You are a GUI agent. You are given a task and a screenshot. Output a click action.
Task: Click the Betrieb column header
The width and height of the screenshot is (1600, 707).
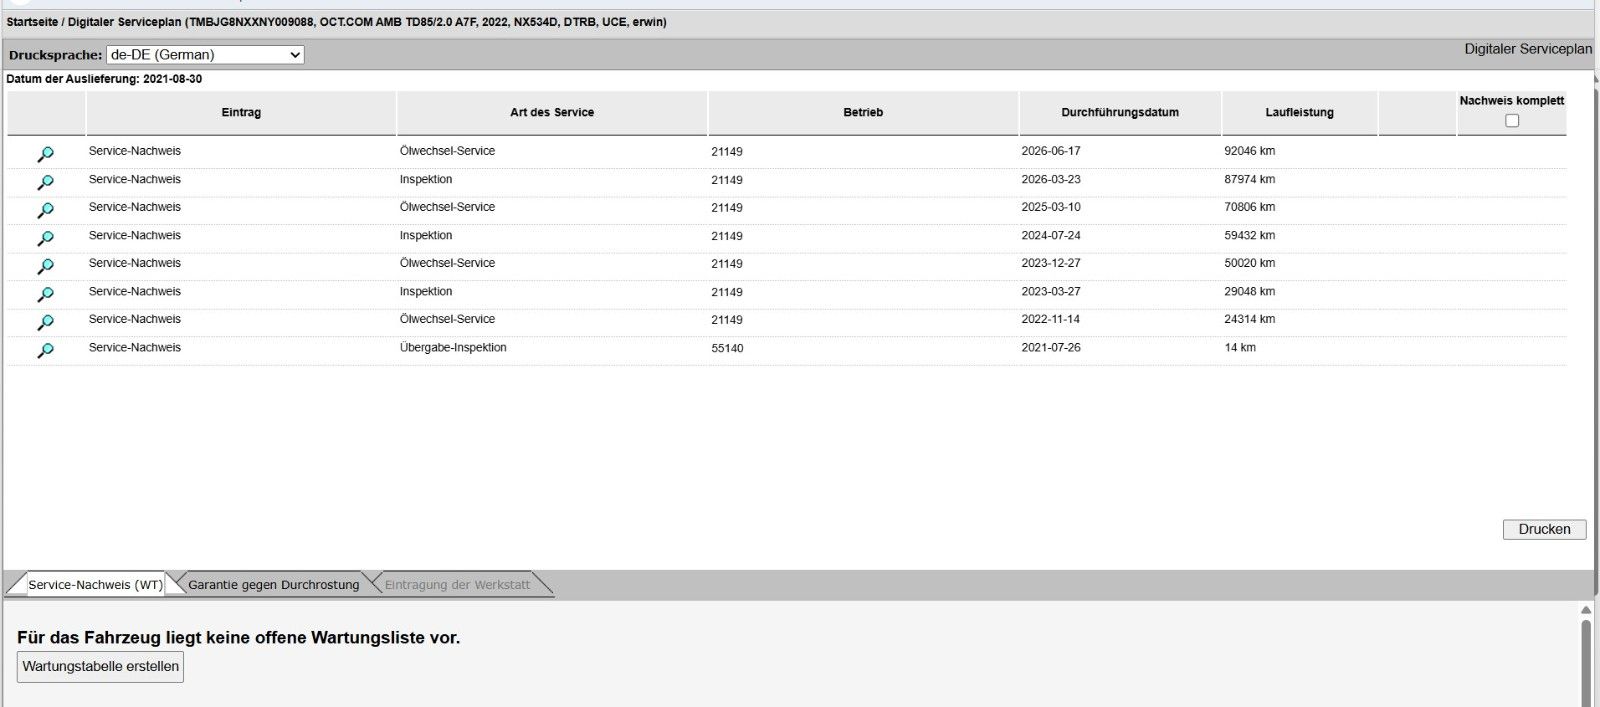pyautogui.click(x=863, y=112)
